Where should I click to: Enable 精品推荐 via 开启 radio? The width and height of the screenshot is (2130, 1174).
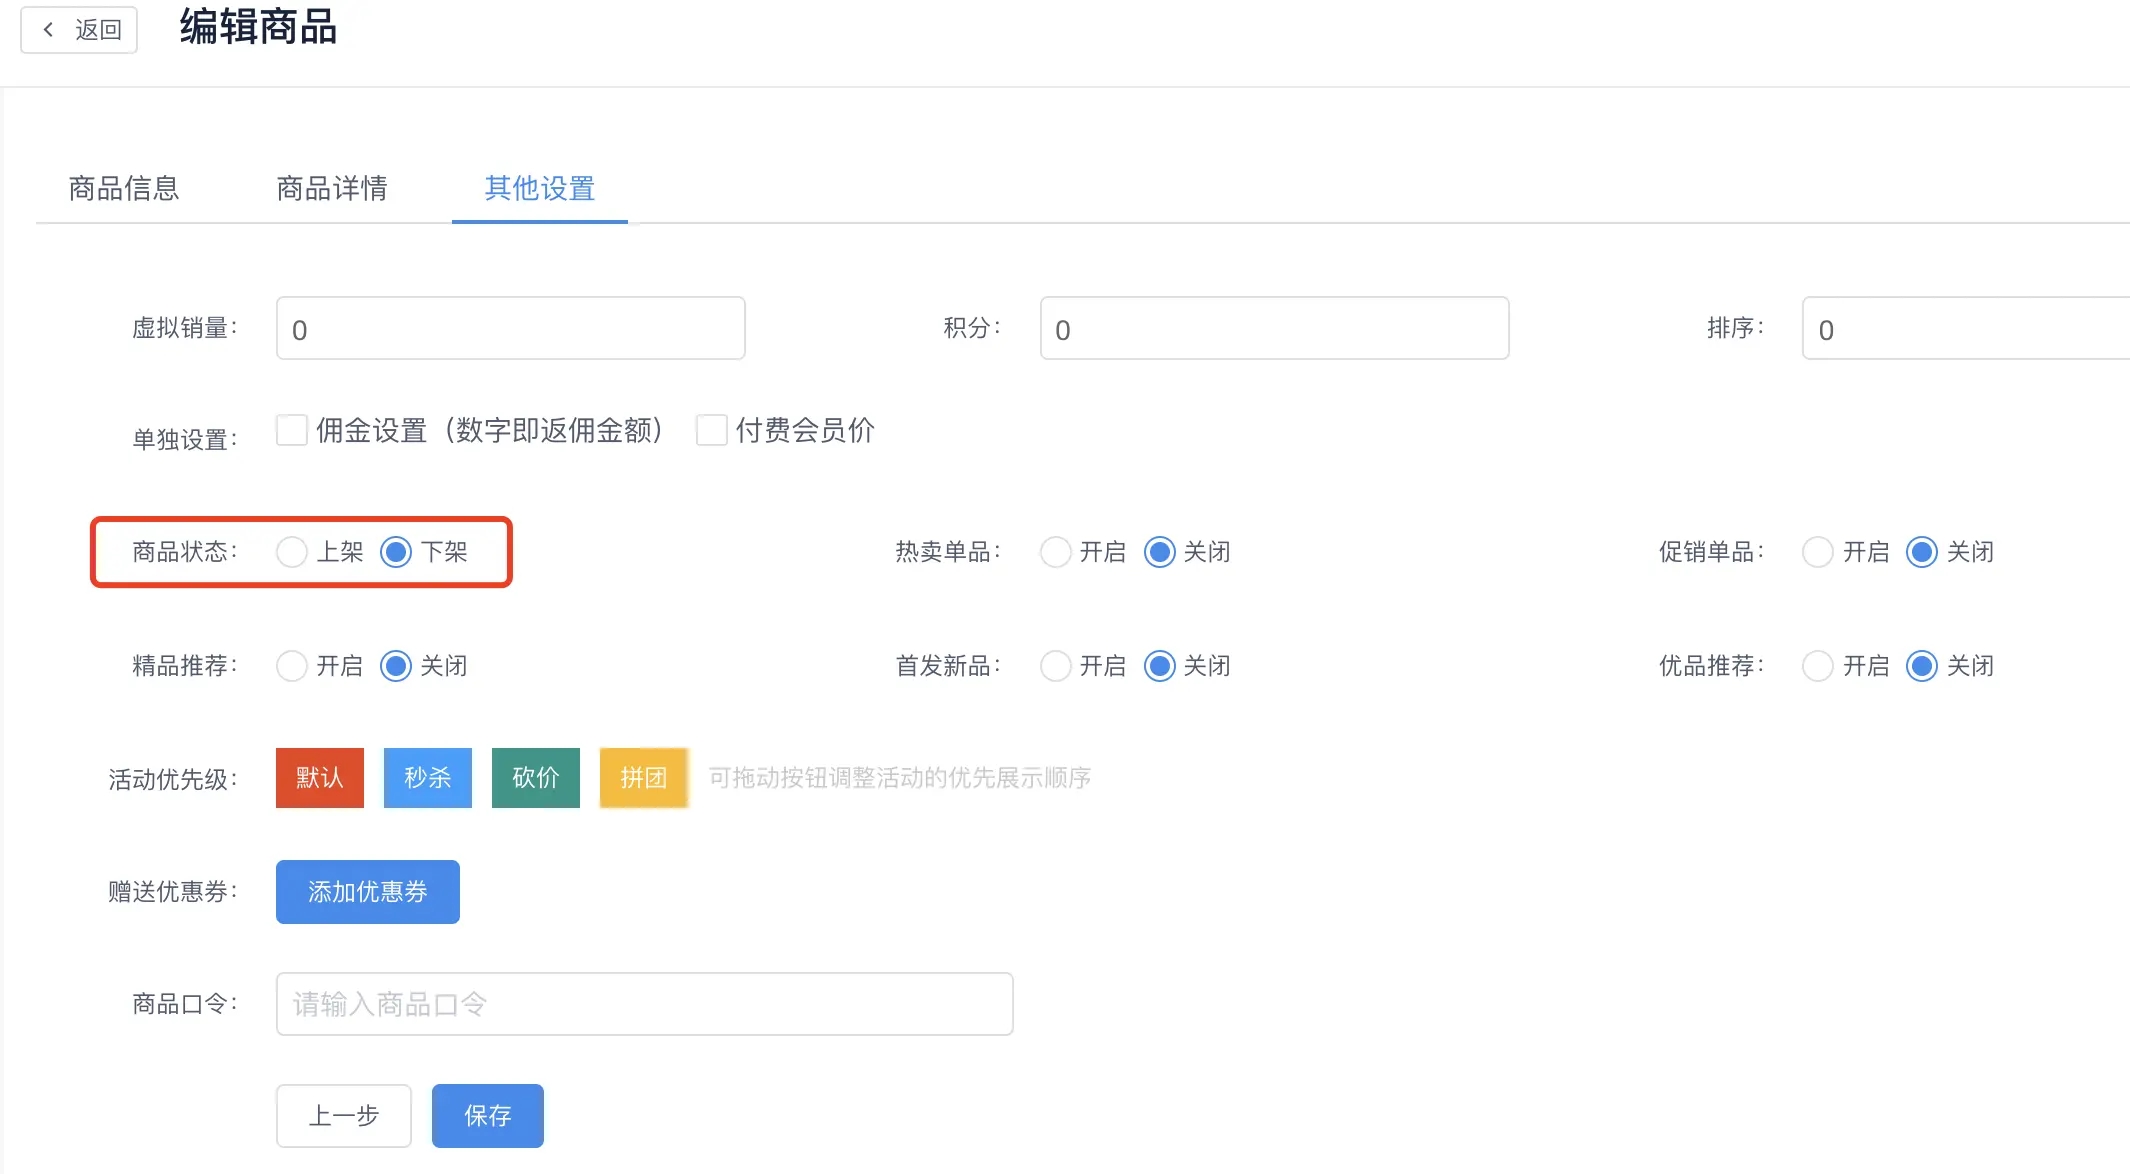pyautogui.click(x=292, y=666)
